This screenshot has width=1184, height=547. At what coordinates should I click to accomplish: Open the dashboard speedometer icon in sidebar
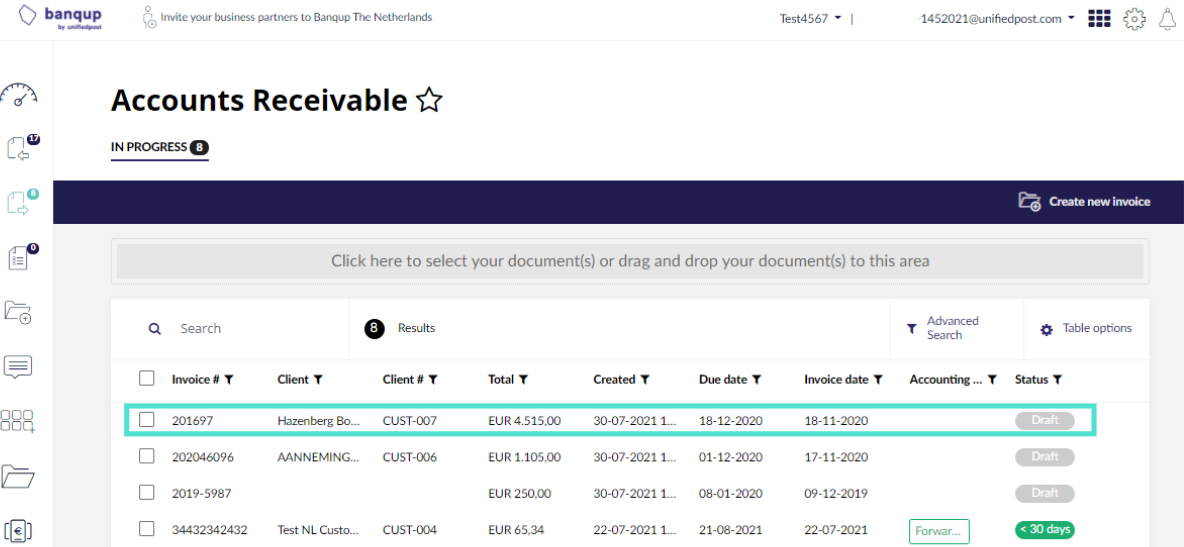19,95
